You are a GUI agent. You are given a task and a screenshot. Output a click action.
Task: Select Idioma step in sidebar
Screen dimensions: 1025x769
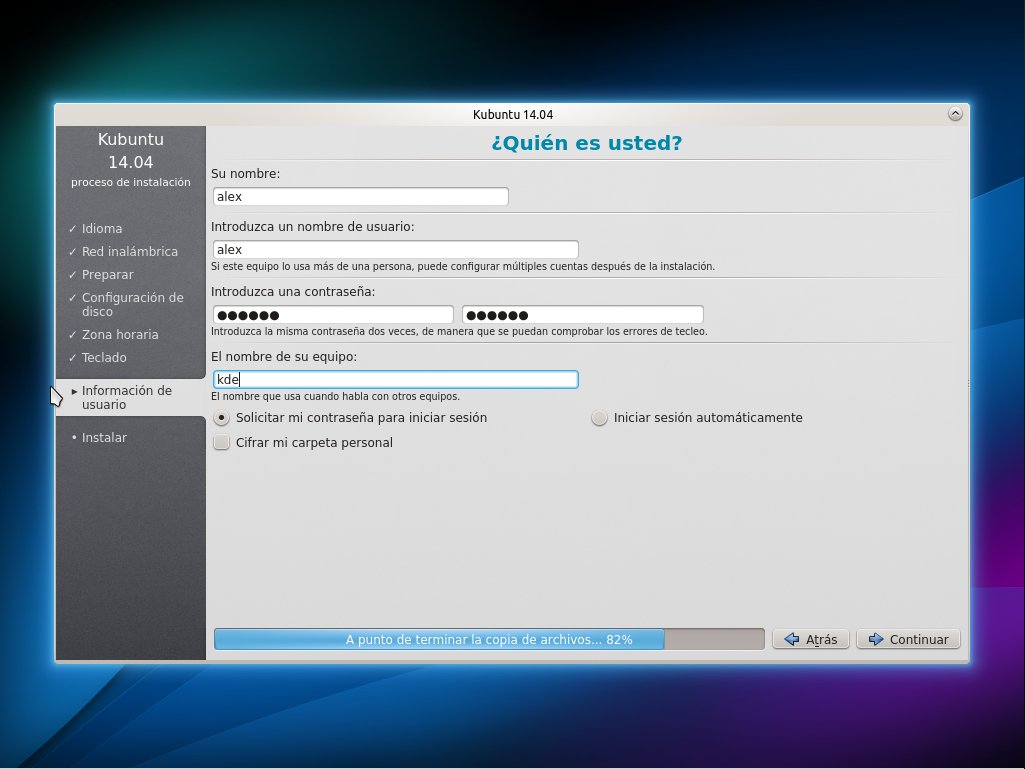pos(102,228)
